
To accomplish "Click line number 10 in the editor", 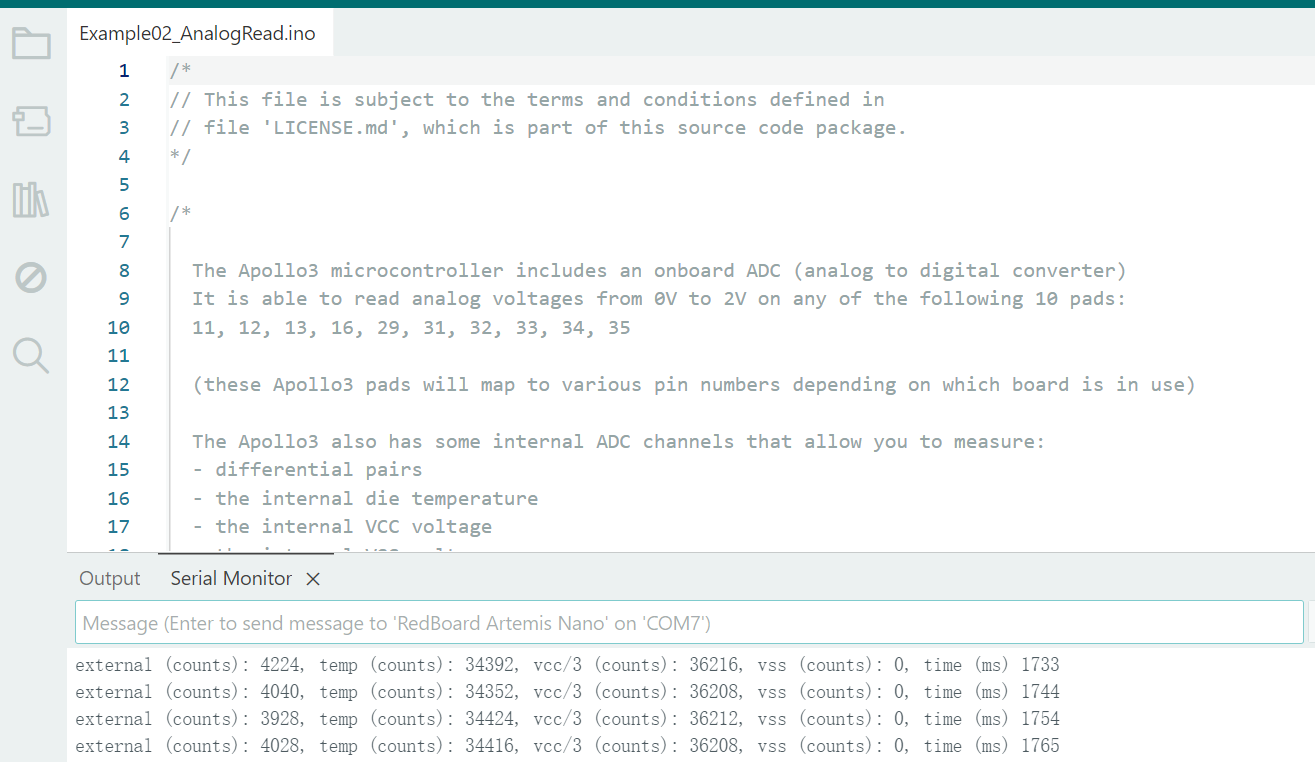I will click(118, 327).
